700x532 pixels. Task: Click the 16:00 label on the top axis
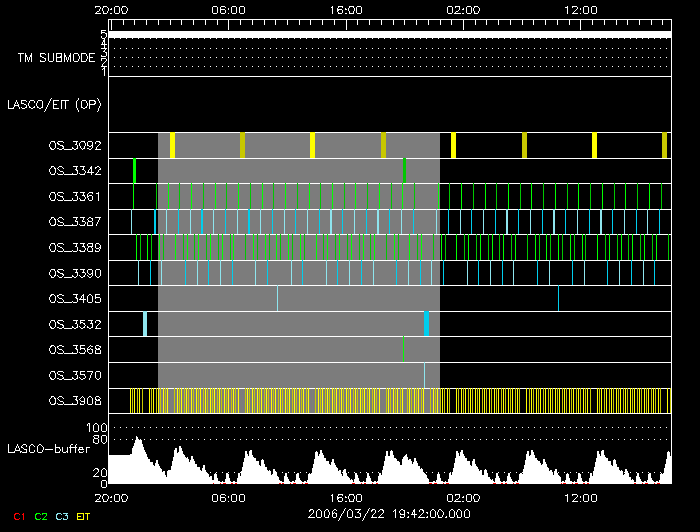[346, 9]
